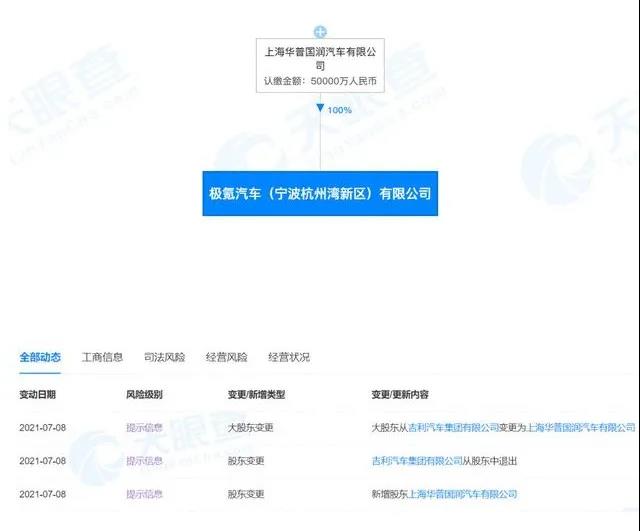Open 上海华普国润汽车有限公司 link after 新增股东
This screenshot has width=640, height=531.
[x=467, y=494]
